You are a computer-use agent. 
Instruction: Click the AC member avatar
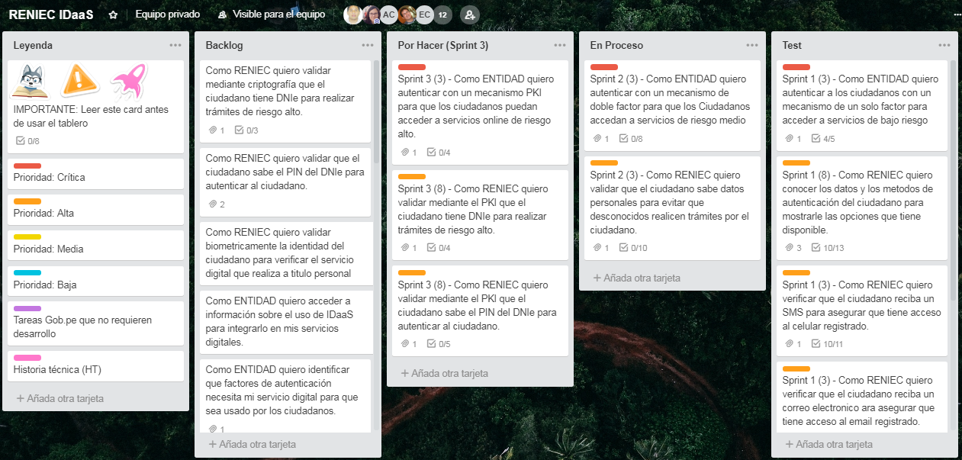[388, 15]
